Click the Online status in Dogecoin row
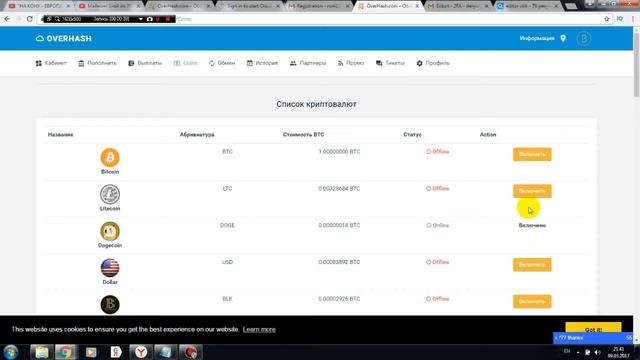This screenshot has height=360, width=640. tap(438, 225)
